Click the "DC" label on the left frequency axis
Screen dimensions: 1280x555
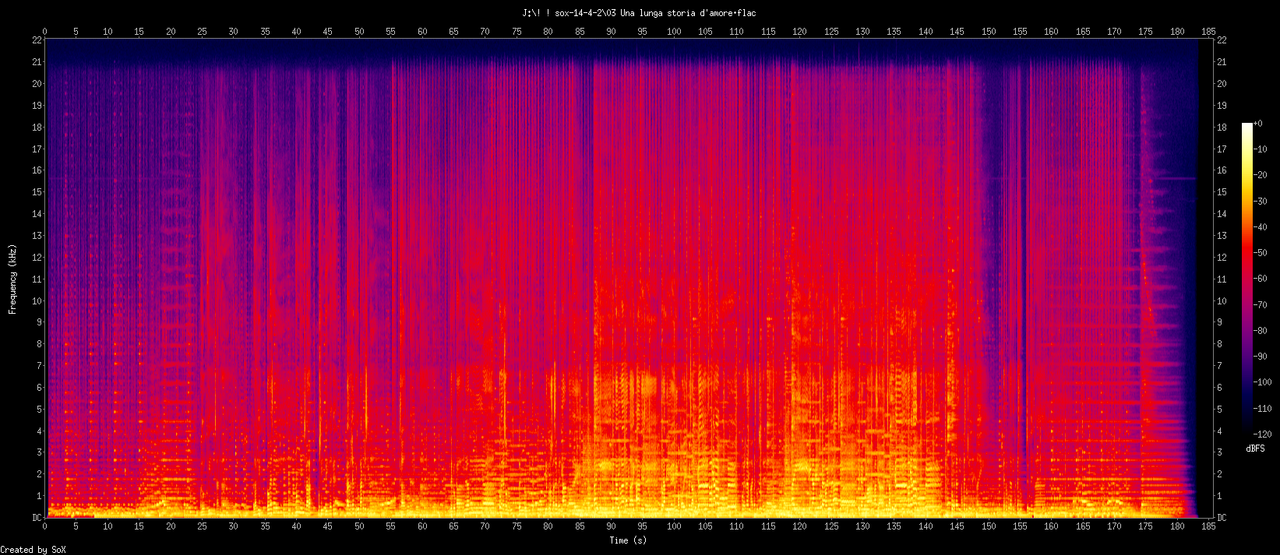36,518
